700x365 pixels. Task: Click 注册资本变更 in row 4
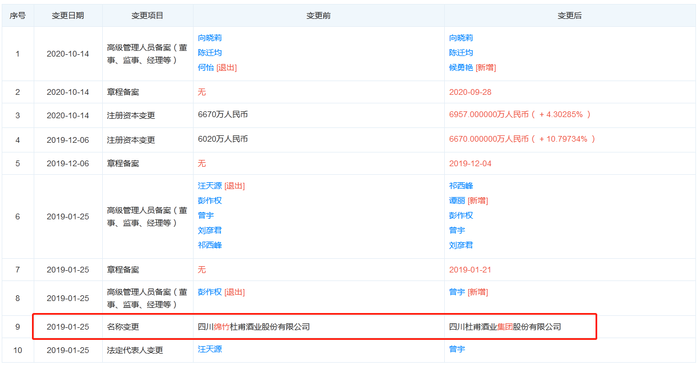(x=131, y=140)
